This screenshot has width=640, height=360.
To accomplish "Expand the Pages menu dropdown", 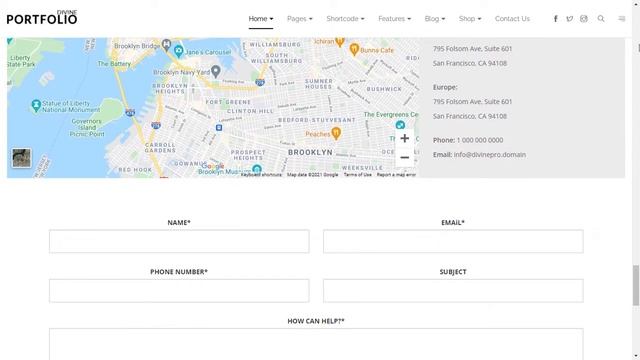I will click(x=300, y=19).
